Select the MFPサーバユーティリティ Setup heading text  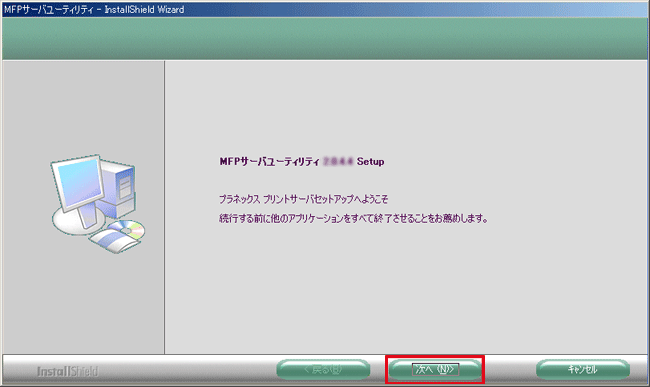pyautogui.click(x=302, y=162)
